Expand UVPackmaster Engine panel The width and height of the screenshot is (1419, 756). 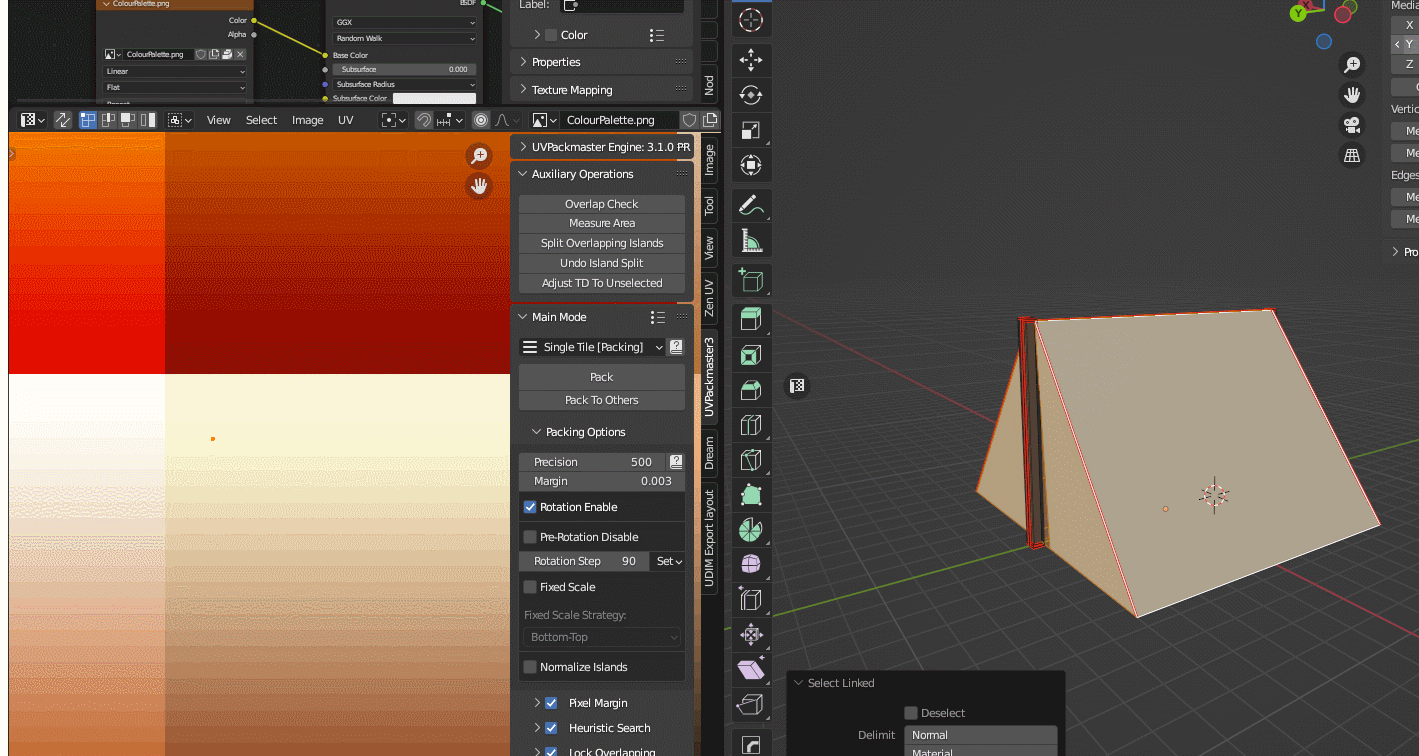(x=522, y=147)
